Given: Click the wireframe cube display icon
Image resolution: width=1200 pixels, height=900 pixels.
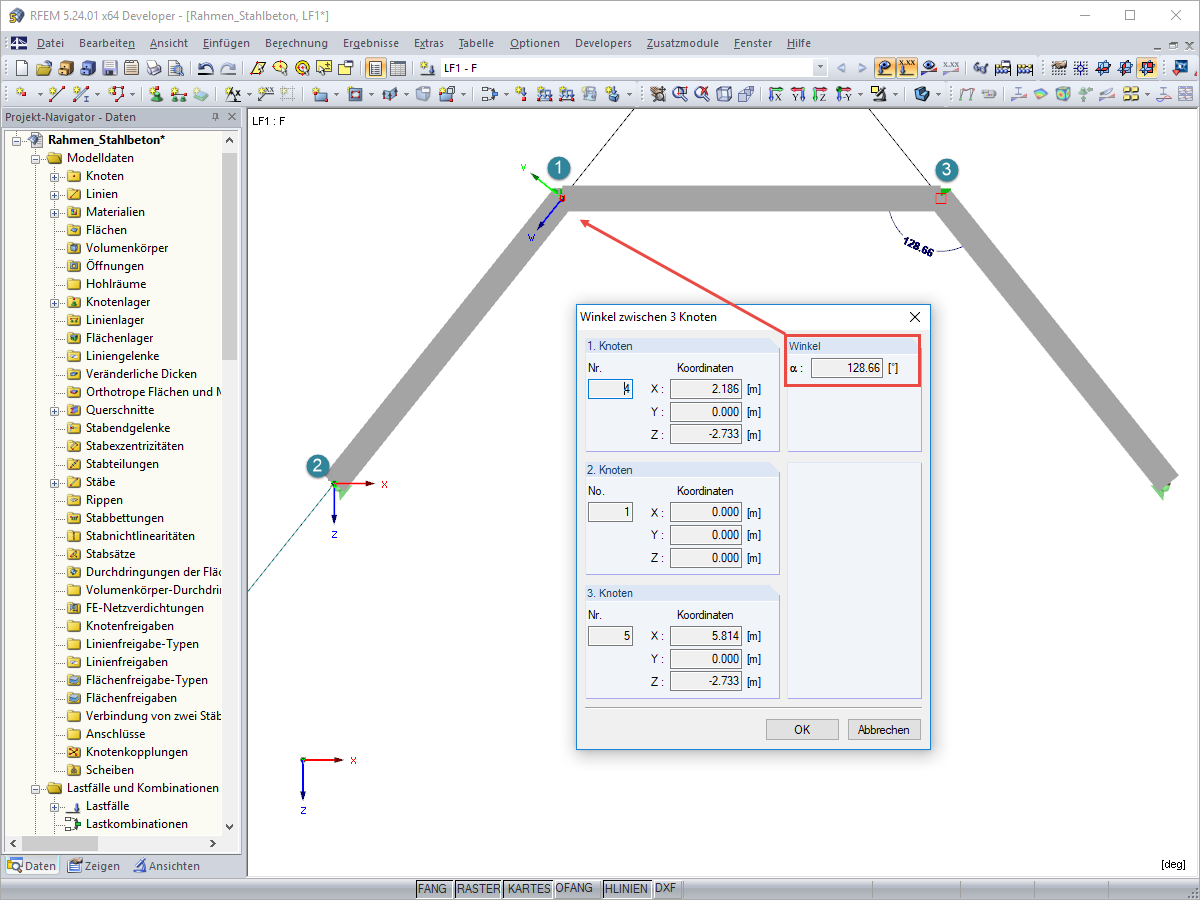Looking at the screenshot, I should click(724, 94).
